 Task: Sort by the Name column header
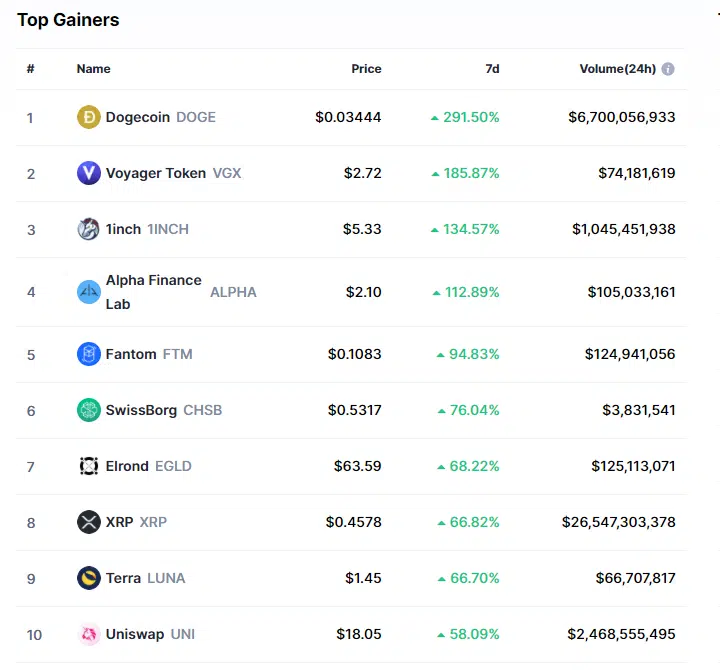[x=93, y=69]
